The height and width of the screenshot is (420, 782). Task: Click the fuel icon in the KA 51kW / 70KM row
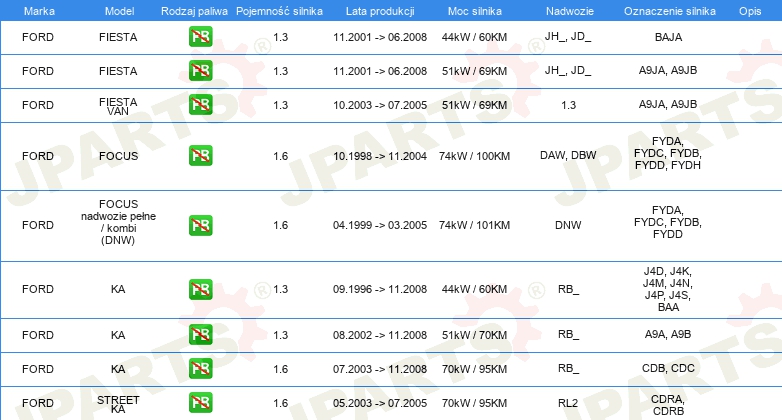200,335
